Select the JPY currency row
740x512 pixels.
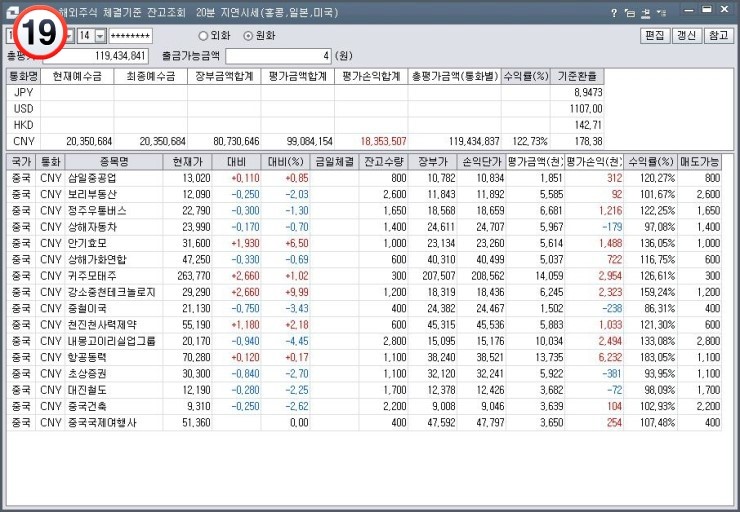coord(305,92)
